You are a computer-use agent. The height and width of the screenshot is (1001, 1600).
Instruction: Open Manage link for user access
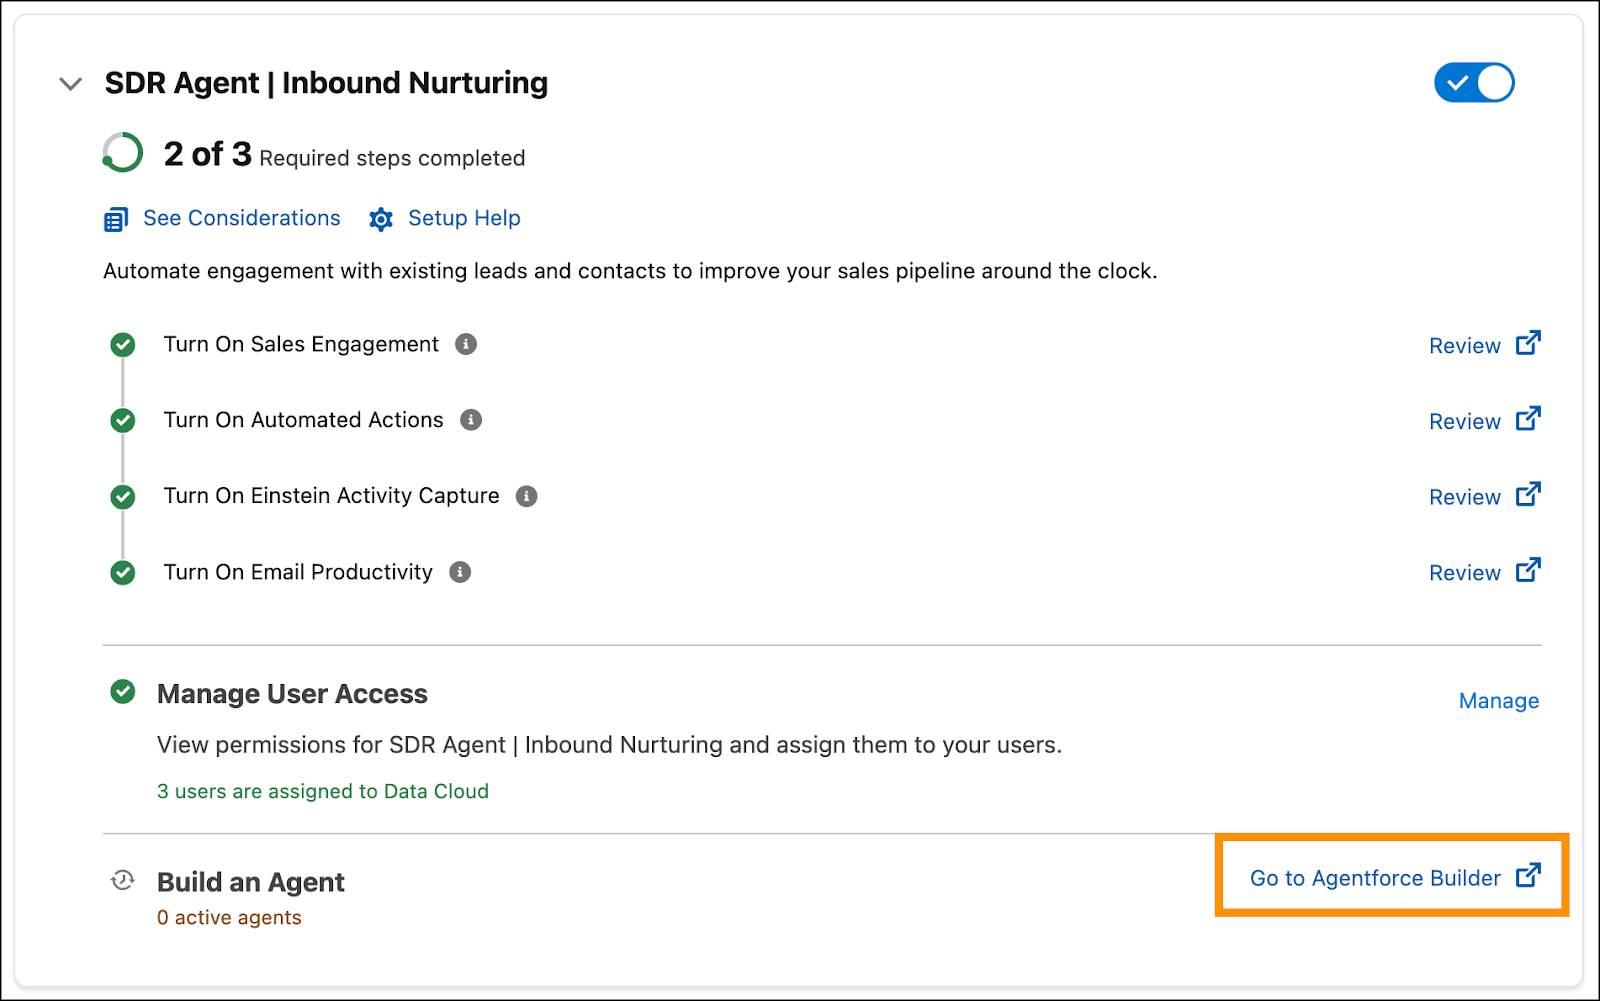click(x=1499, y=701)
